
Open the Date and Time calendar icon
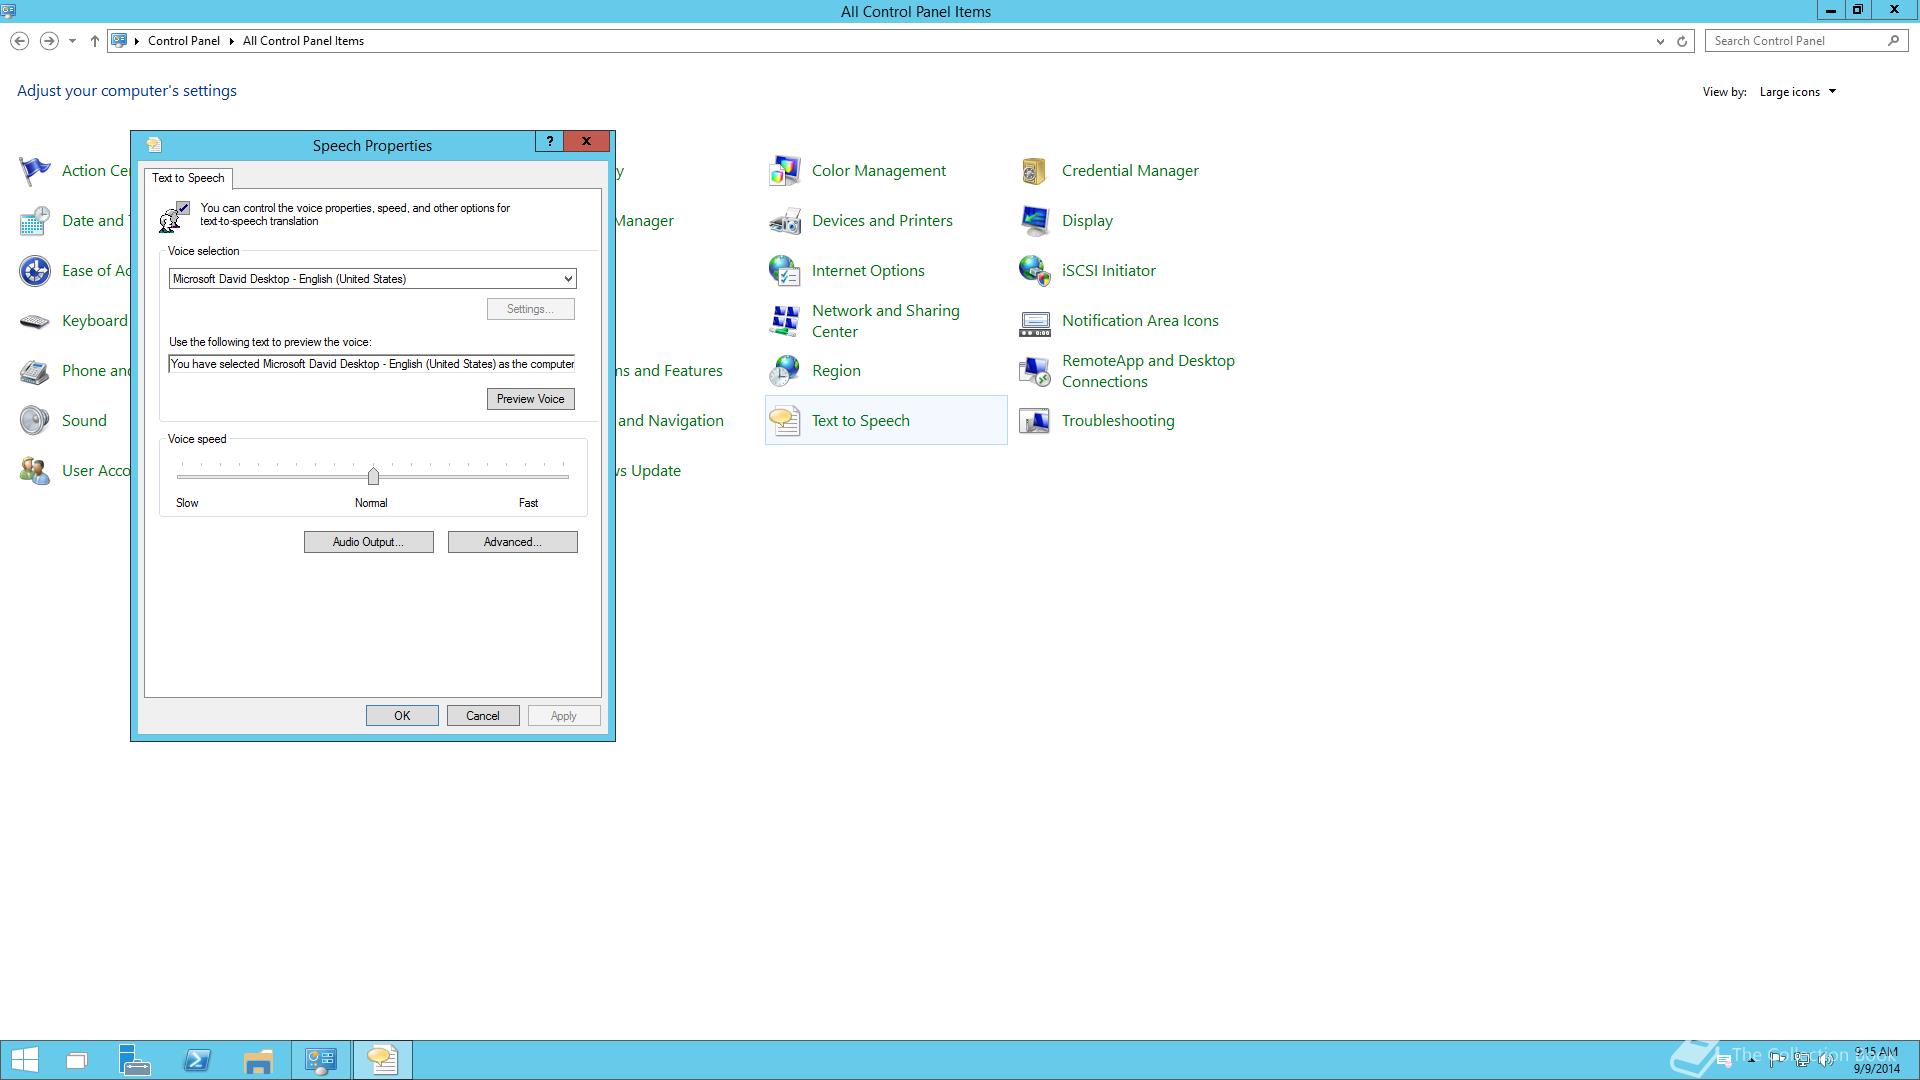tap(35, 221)
